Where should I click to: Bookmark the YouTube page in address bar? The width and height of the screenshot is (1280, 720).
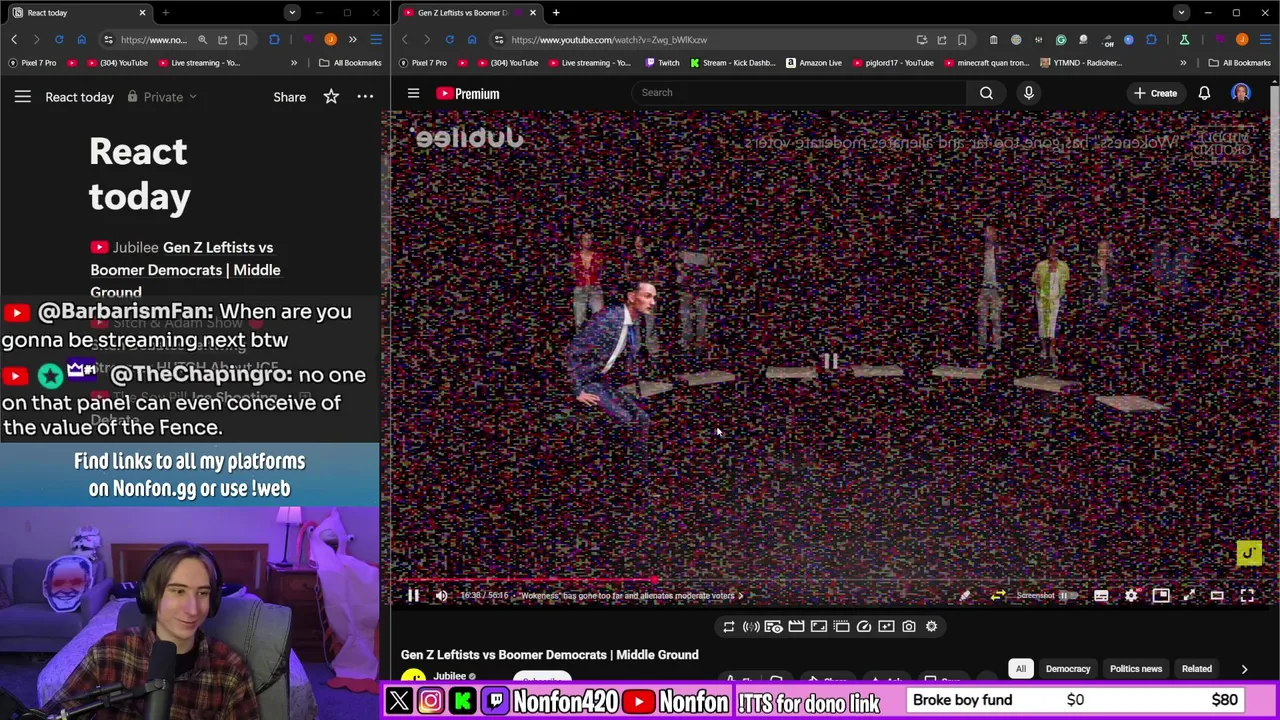coord(962,40)
